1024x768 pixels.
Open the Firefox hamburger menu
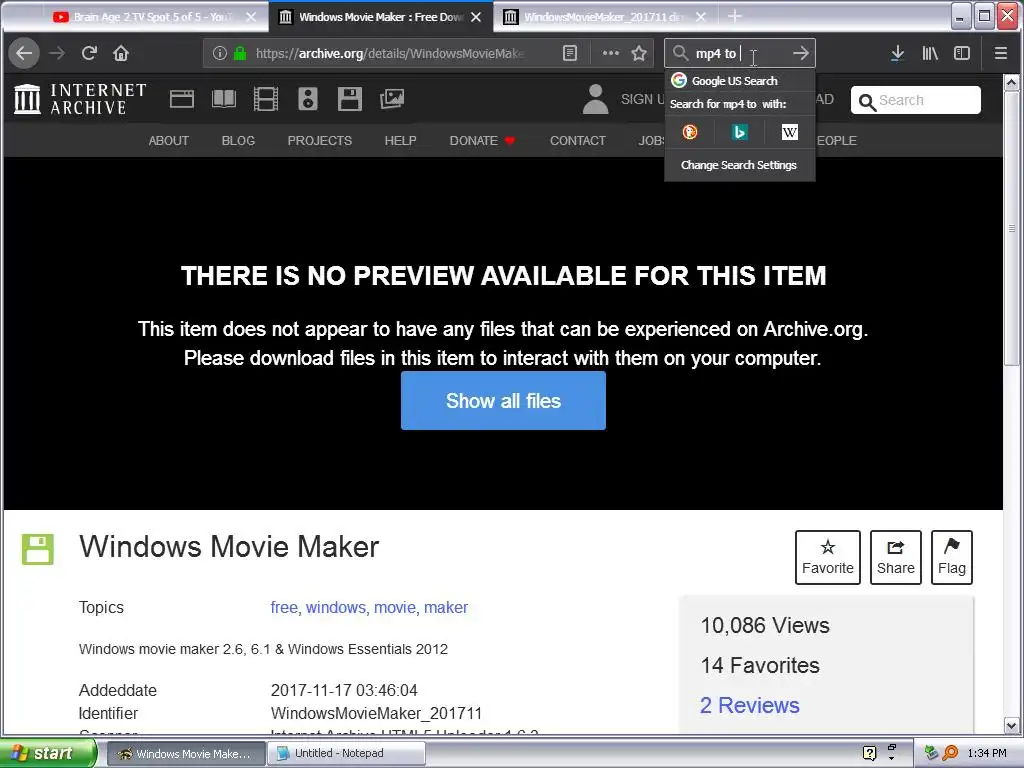pyautogui.click(x=1000, y=53)
